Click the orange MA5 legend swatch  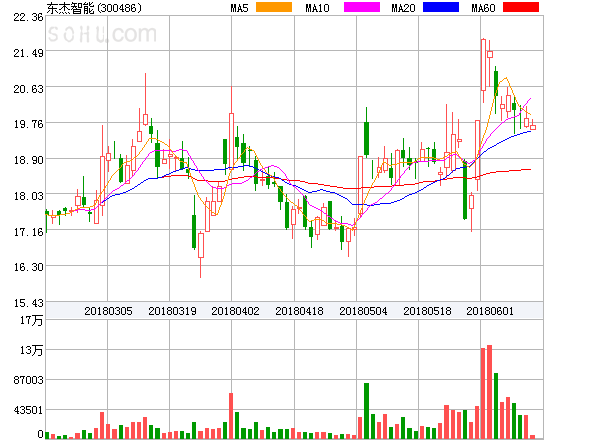point(274,7)
